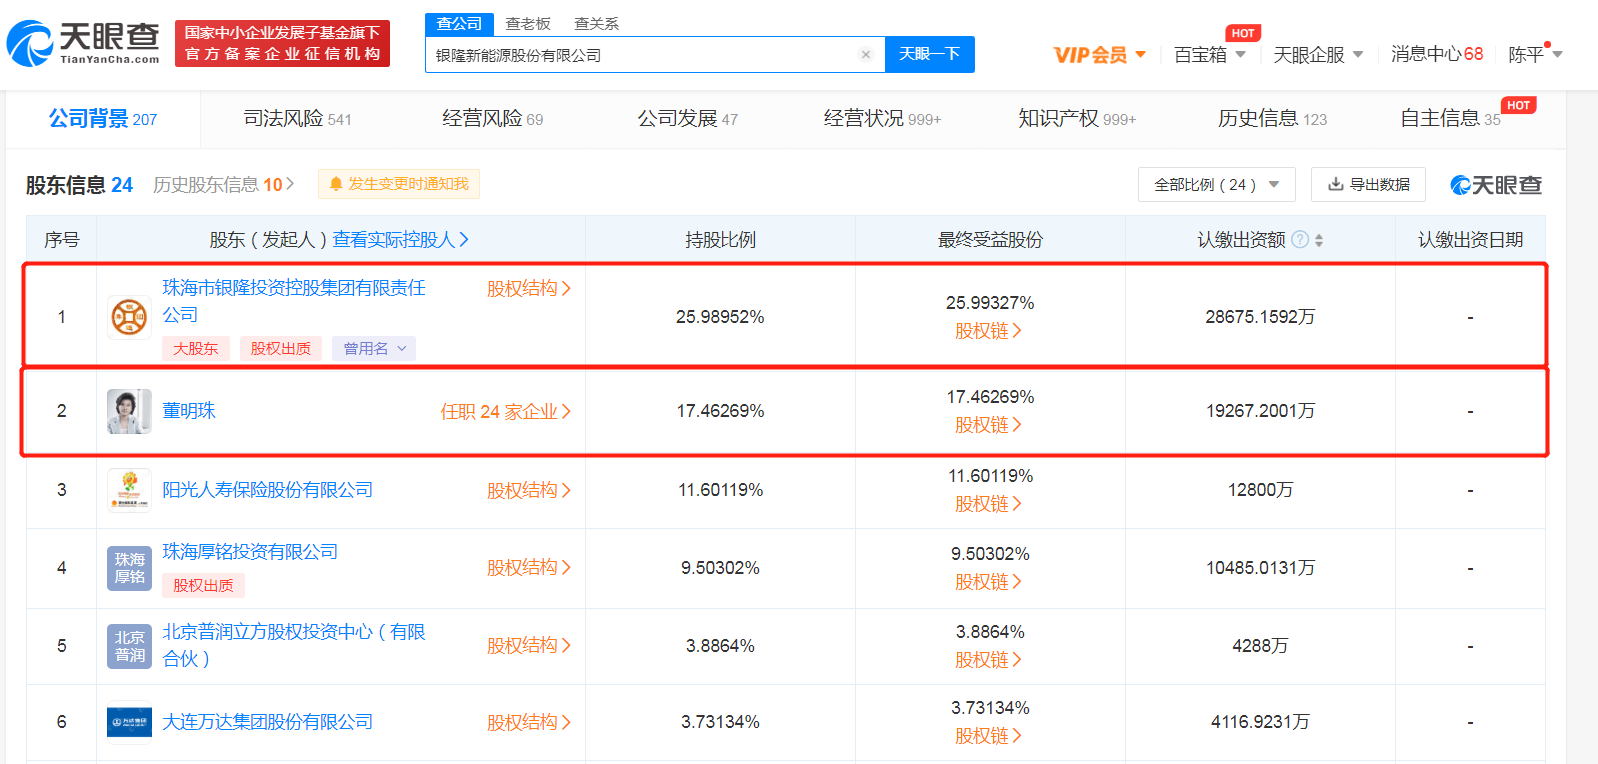Screen dimensions: 1598x764
Task: Click the 导出数据 button
Action: (1368, 184)
